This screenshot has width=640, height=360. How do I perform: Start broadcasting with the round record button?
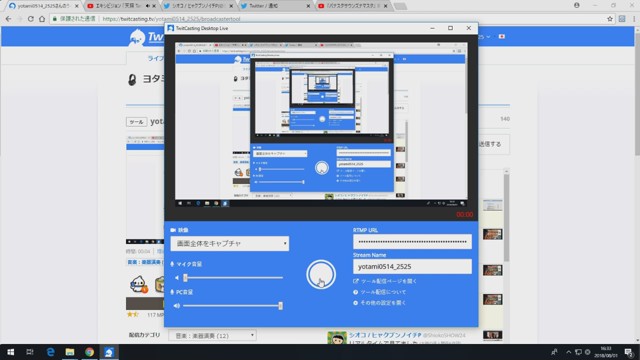pyautogui.click(x=321, y=274)
